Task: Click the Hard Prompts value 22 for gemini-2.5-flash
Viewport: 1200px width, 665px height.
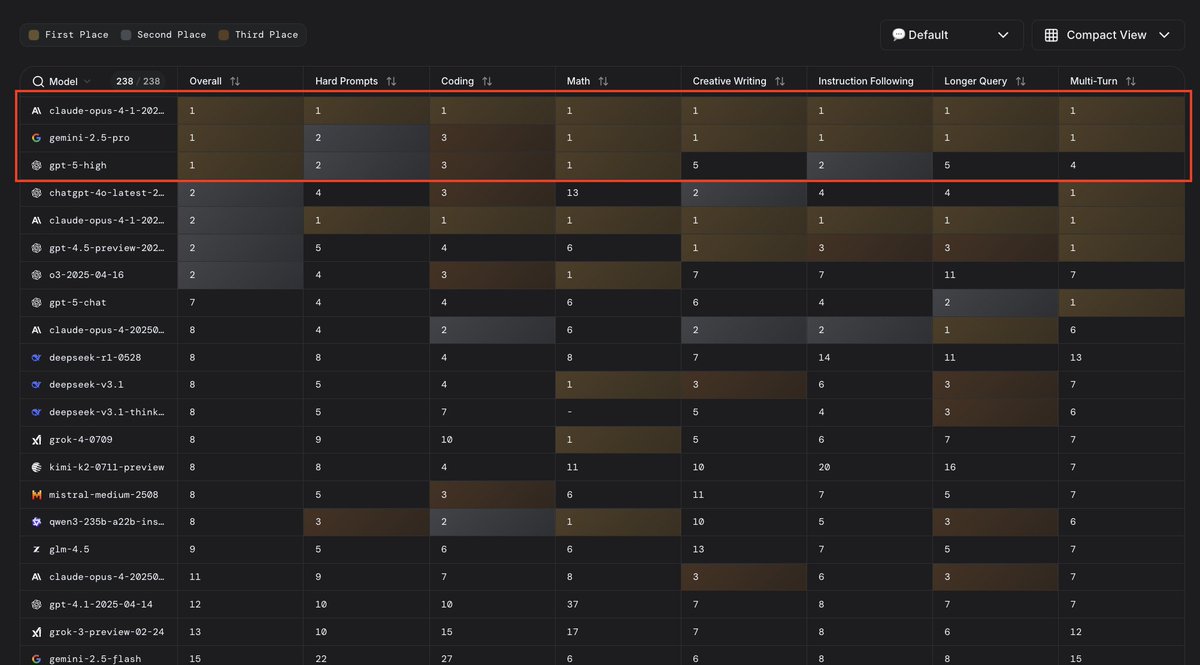Action: tap(321, 659)
